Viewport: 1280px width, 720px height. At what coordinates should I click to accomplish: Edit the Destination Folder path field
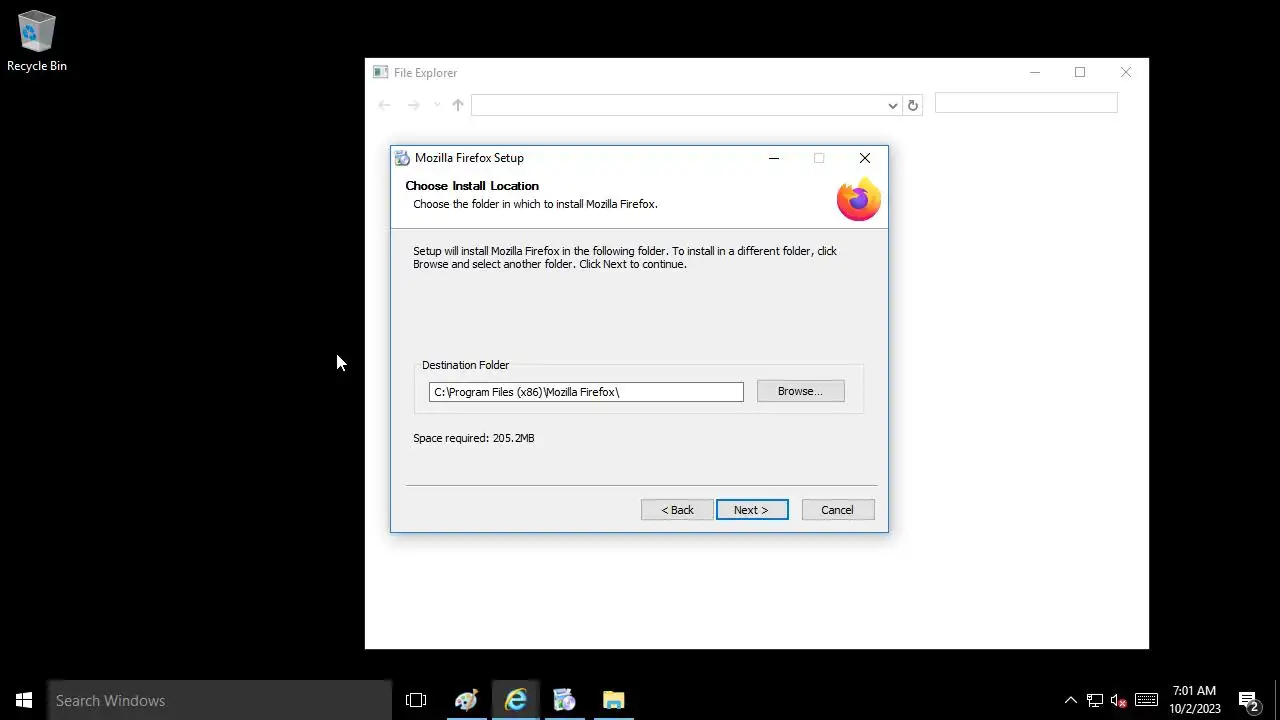[586, 392]
